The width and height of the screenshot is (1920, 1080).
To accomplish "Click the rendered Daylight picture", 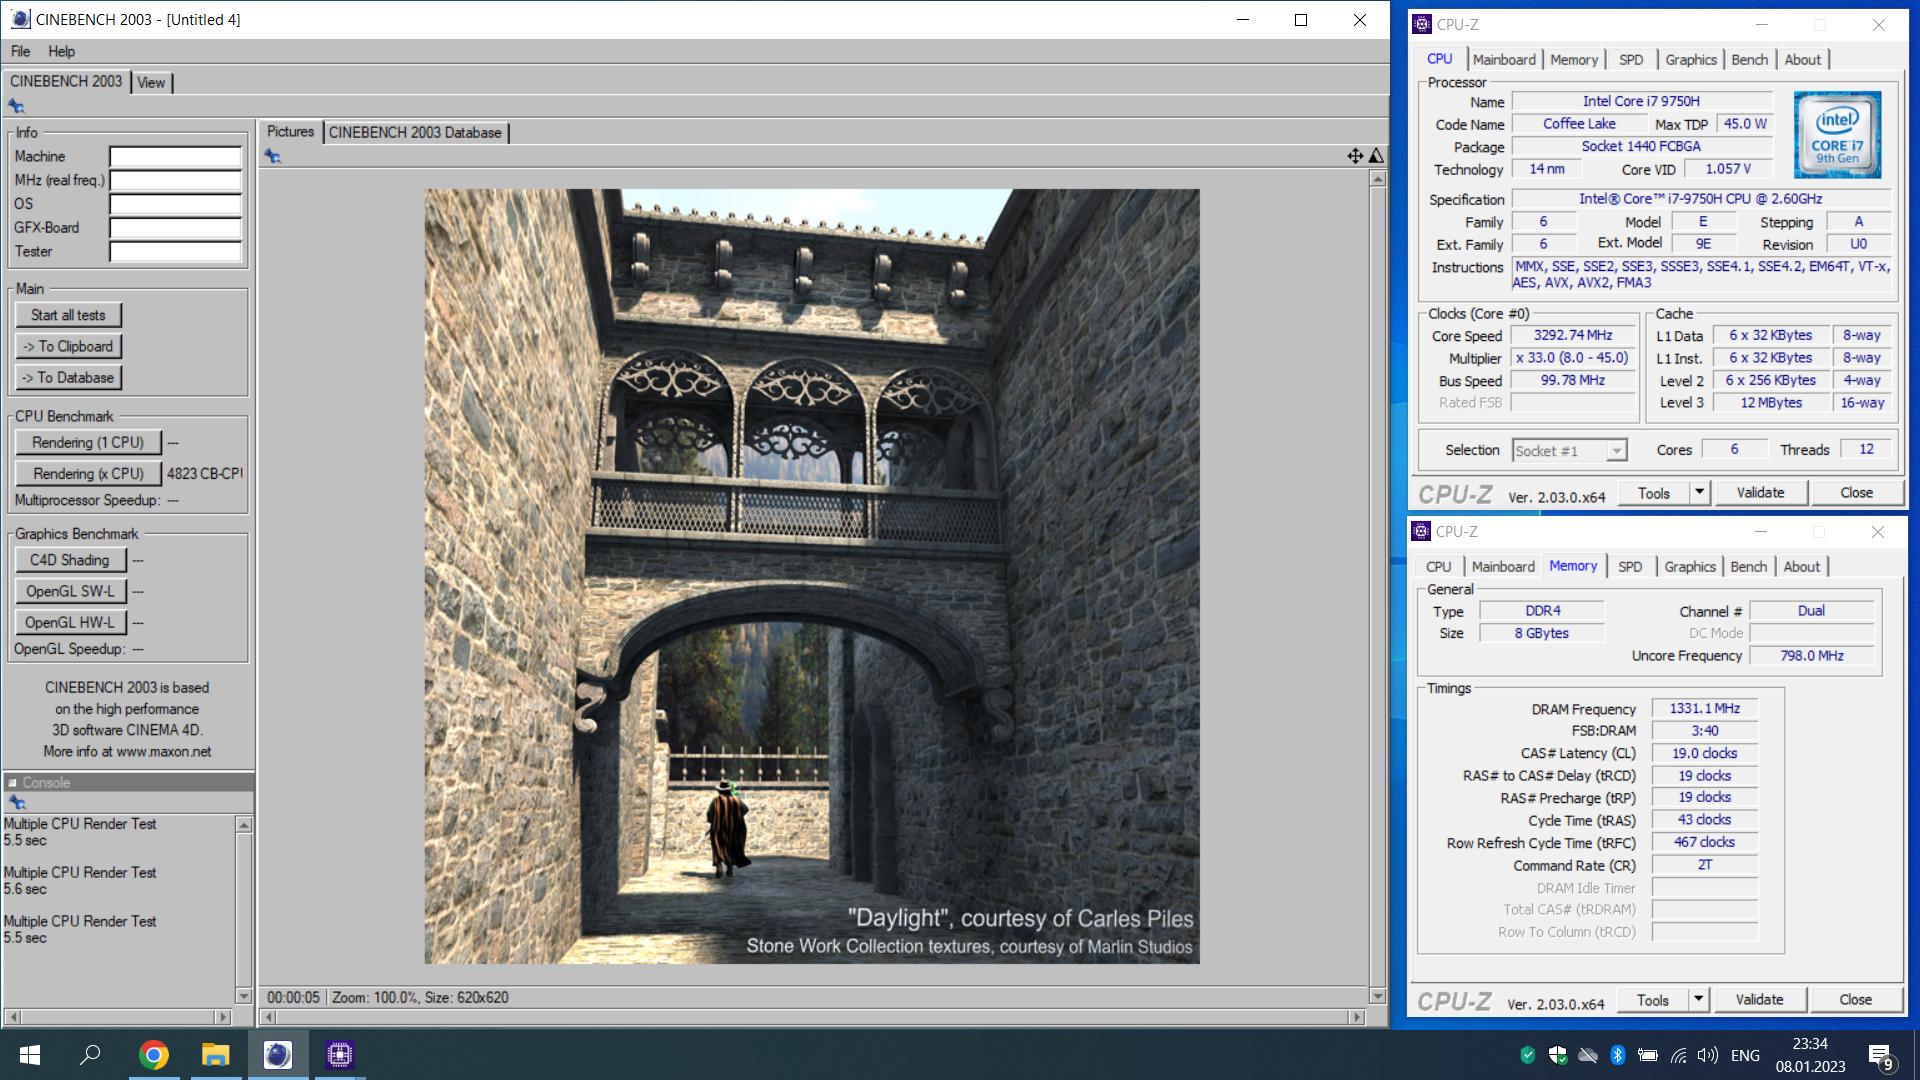I will 812,576.
